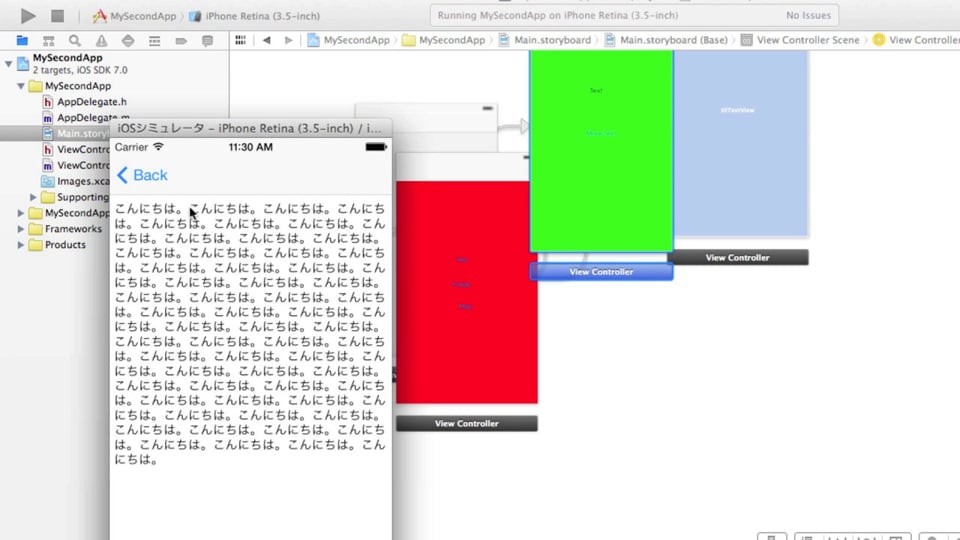Screen dimensions: 960x540
Task: Open the Symbol navigator
Action: pos(48,40)
